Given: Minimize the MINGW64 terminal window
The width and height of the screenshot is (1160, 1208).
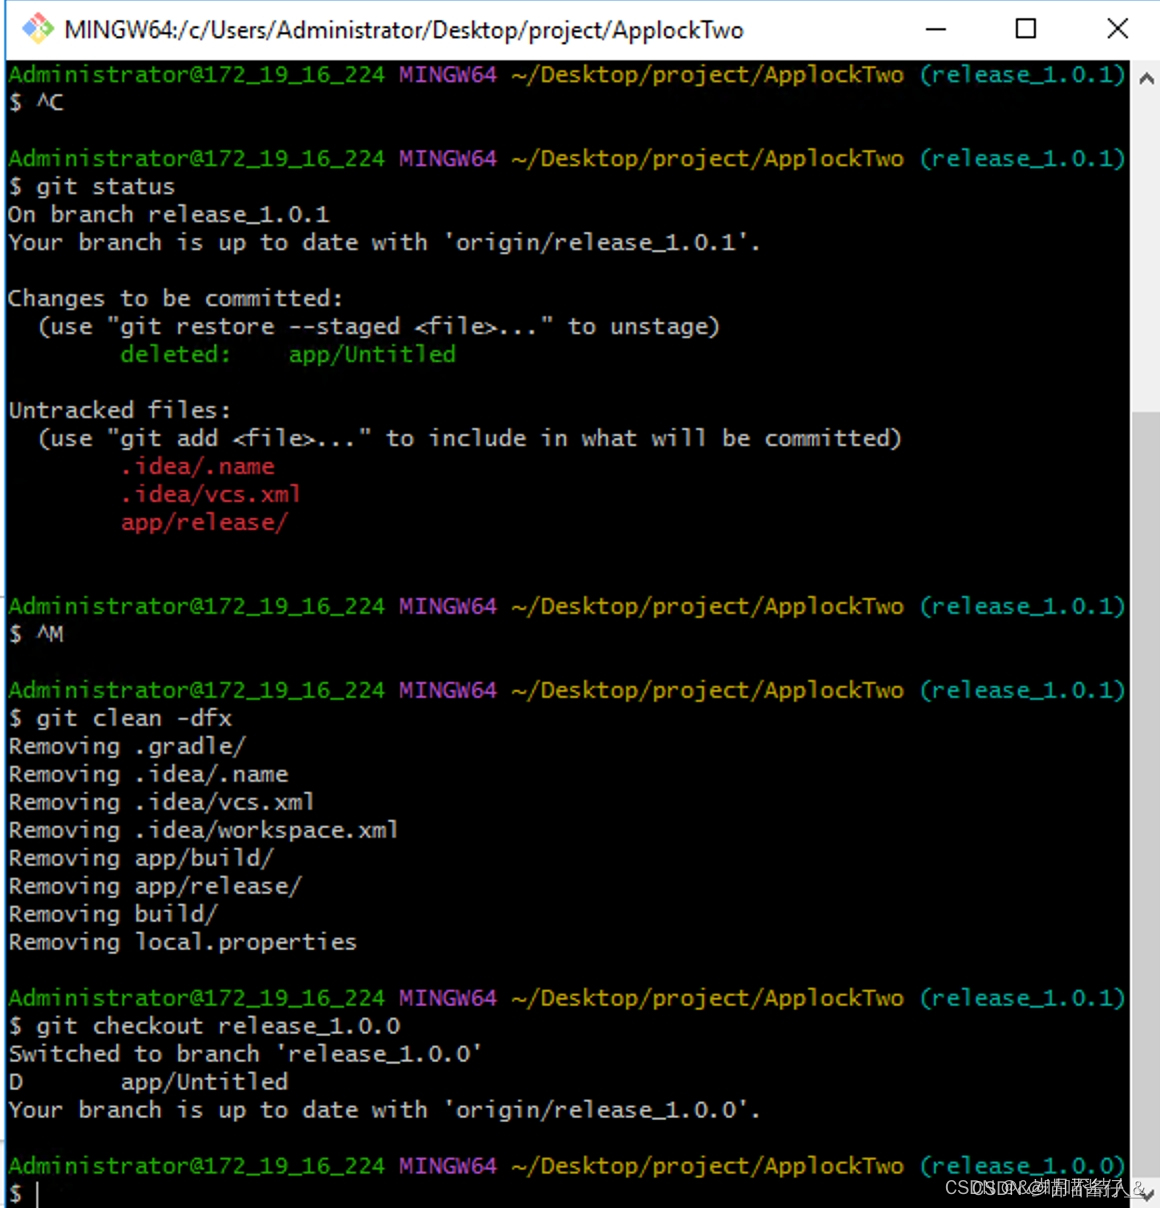Looking at the screenshot, I should [936, 29].
